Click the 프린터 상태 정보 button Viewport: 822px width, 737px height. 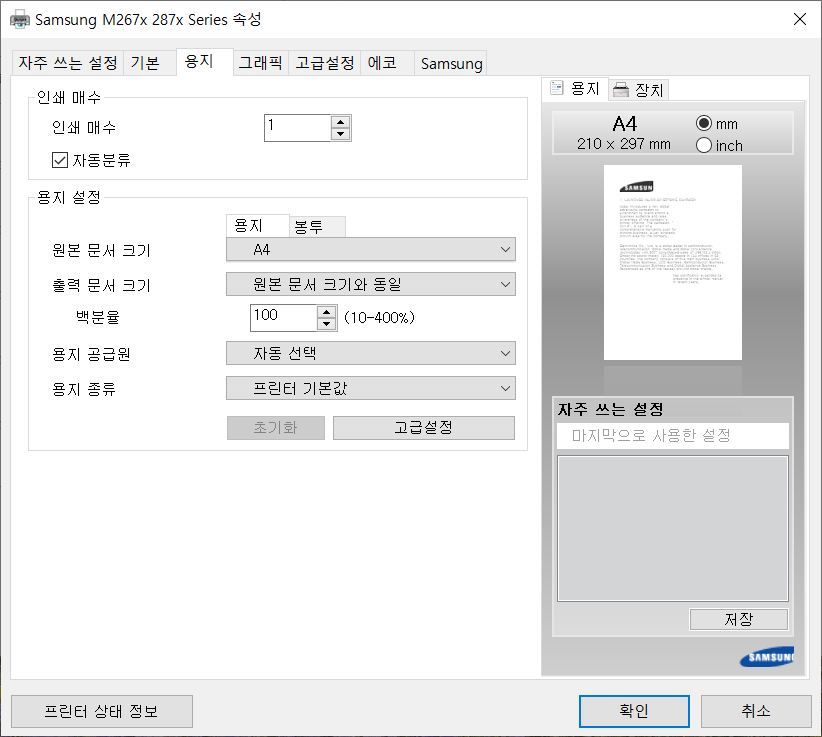tap(102, 711)
